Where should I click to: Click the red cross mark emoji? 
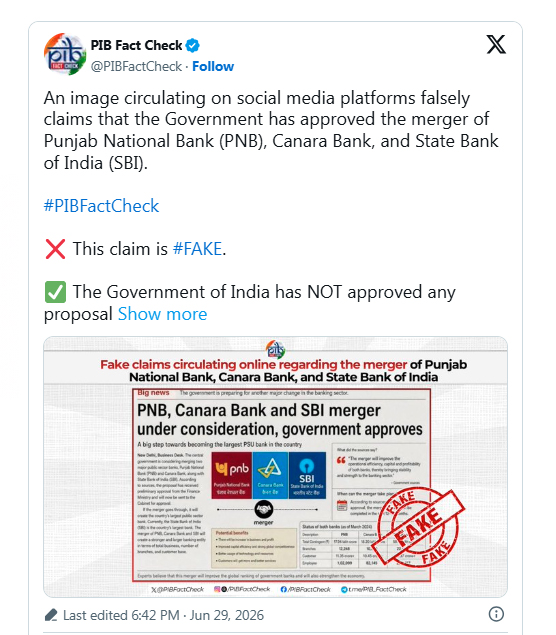pos(55,249)
